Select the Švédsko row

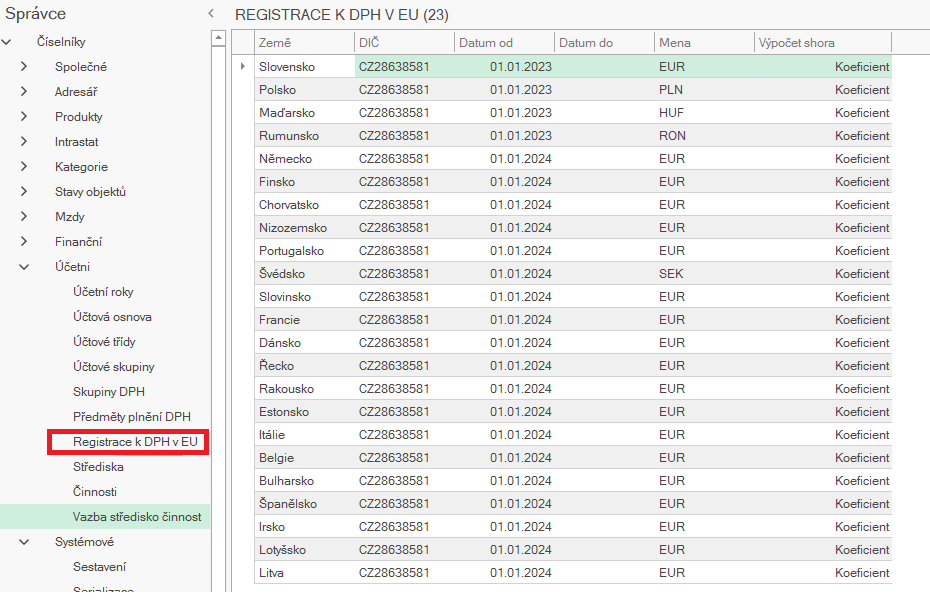[x=573, y=274]
